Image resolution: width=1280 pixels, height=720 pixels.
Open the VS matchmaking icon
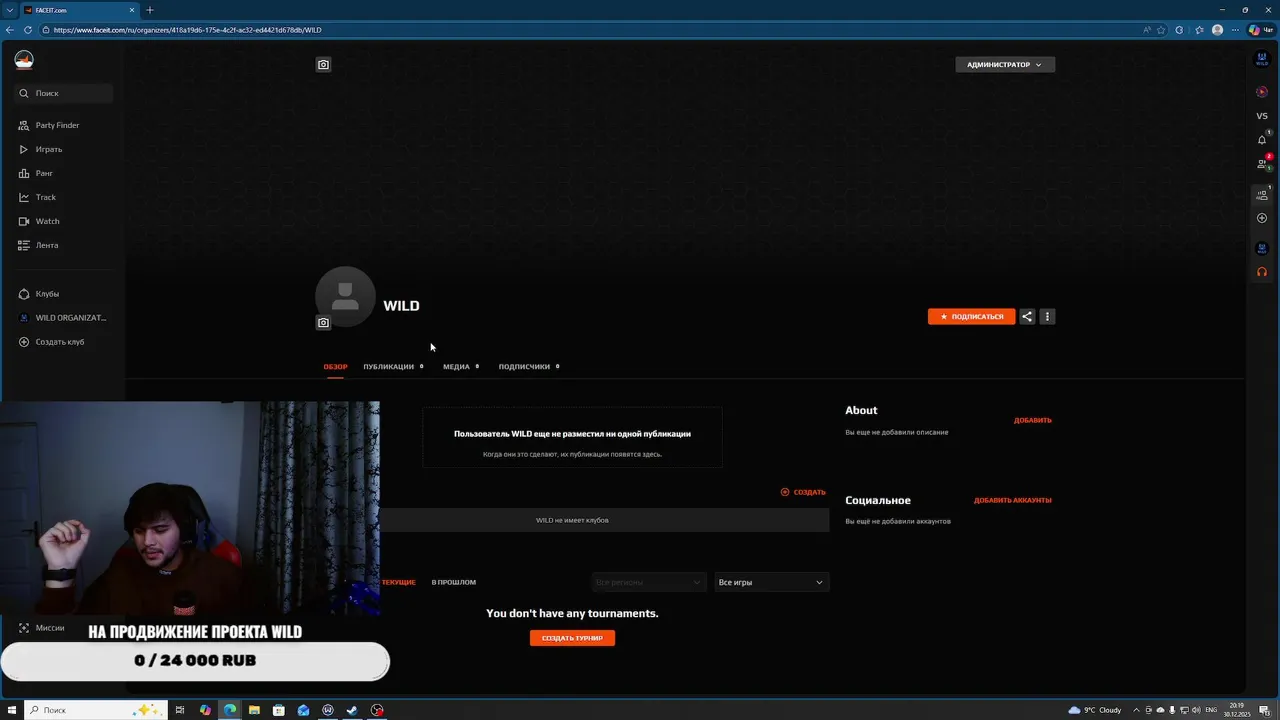click(x=1262, y=116)
